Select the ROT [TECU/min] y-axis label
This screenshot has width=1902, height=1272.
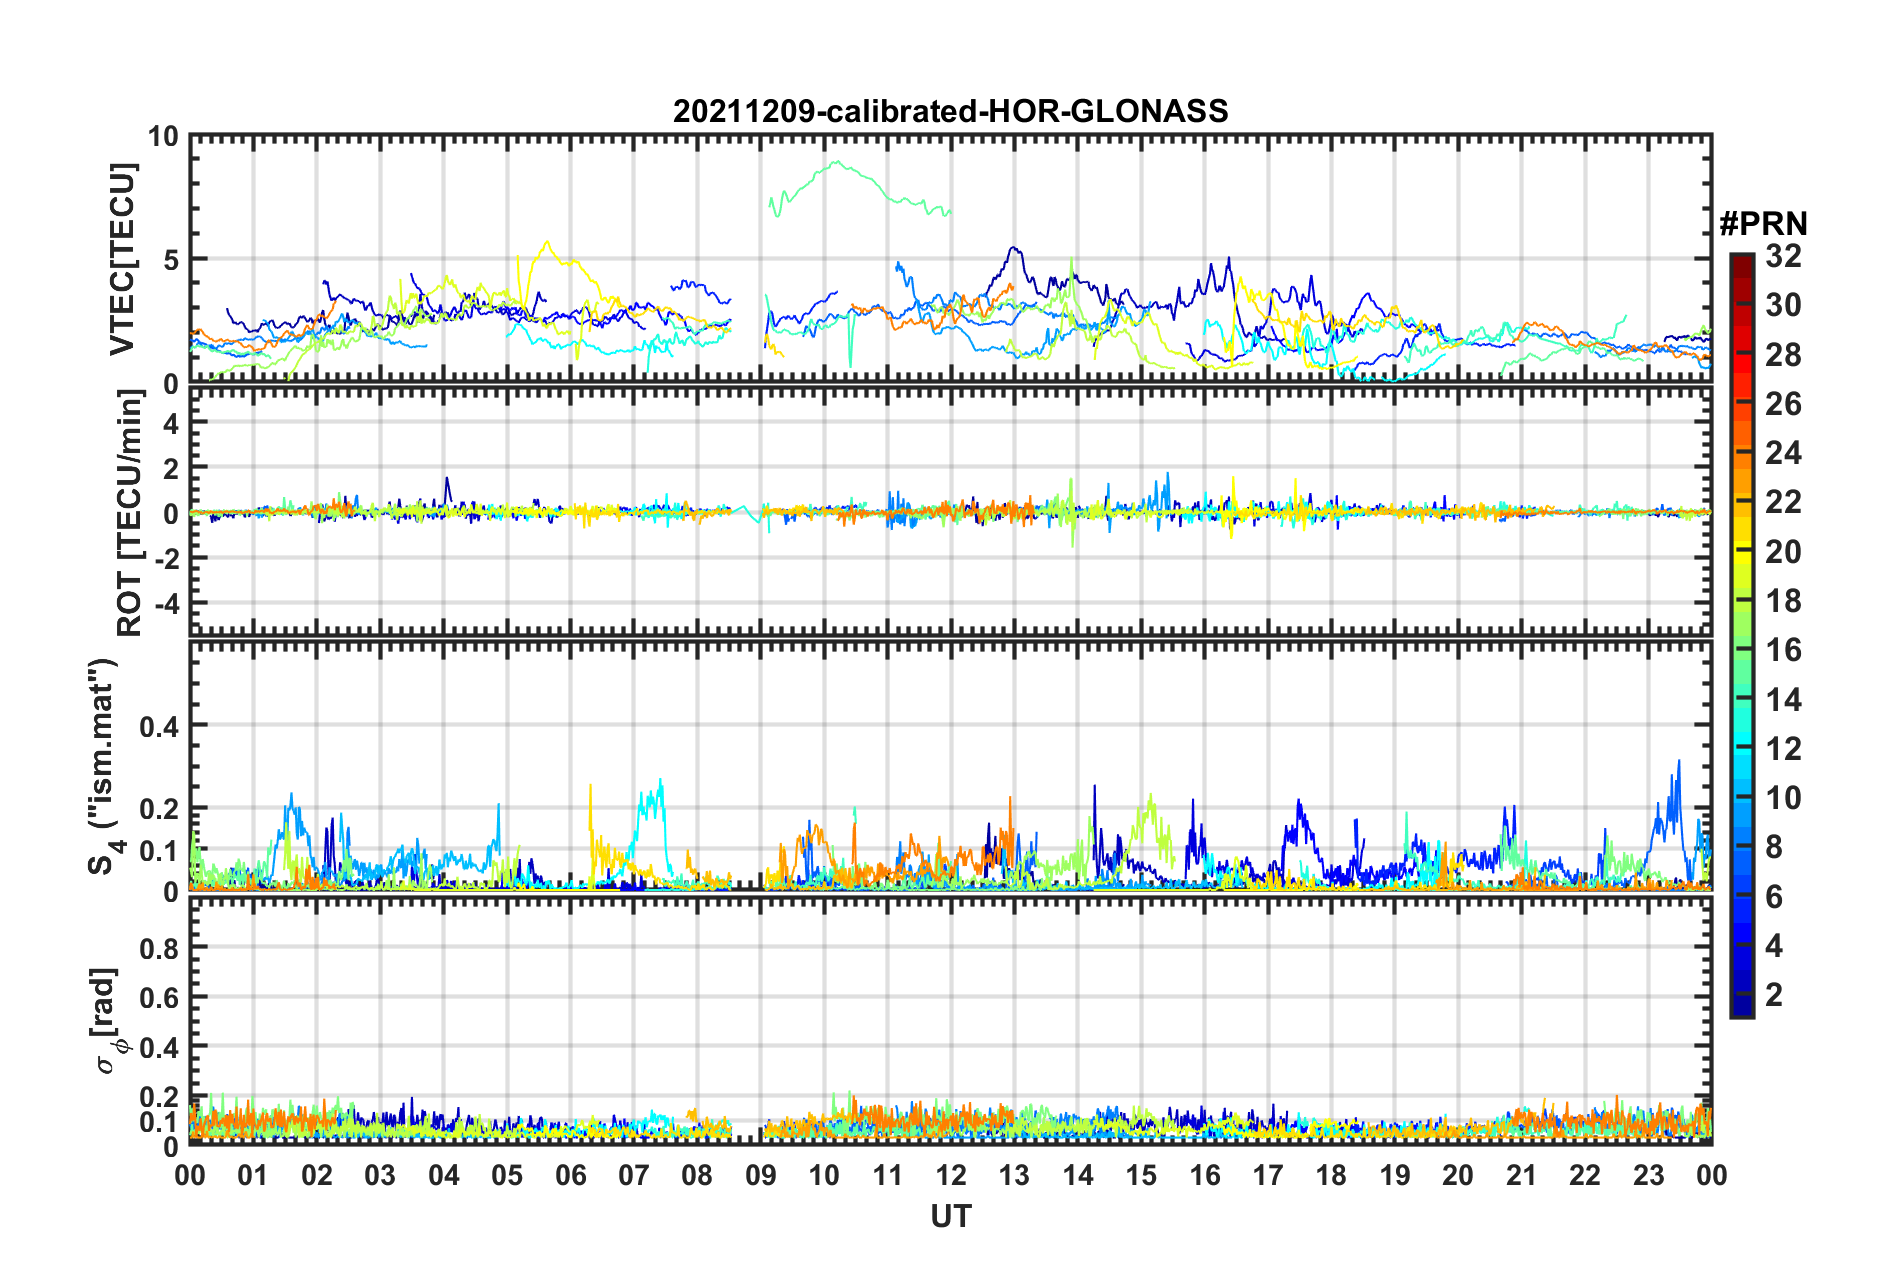tap(129, 513)
